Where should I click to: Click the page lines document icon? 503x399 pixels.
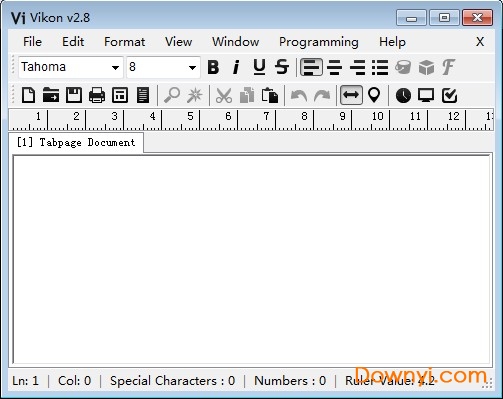pos(143,95)
